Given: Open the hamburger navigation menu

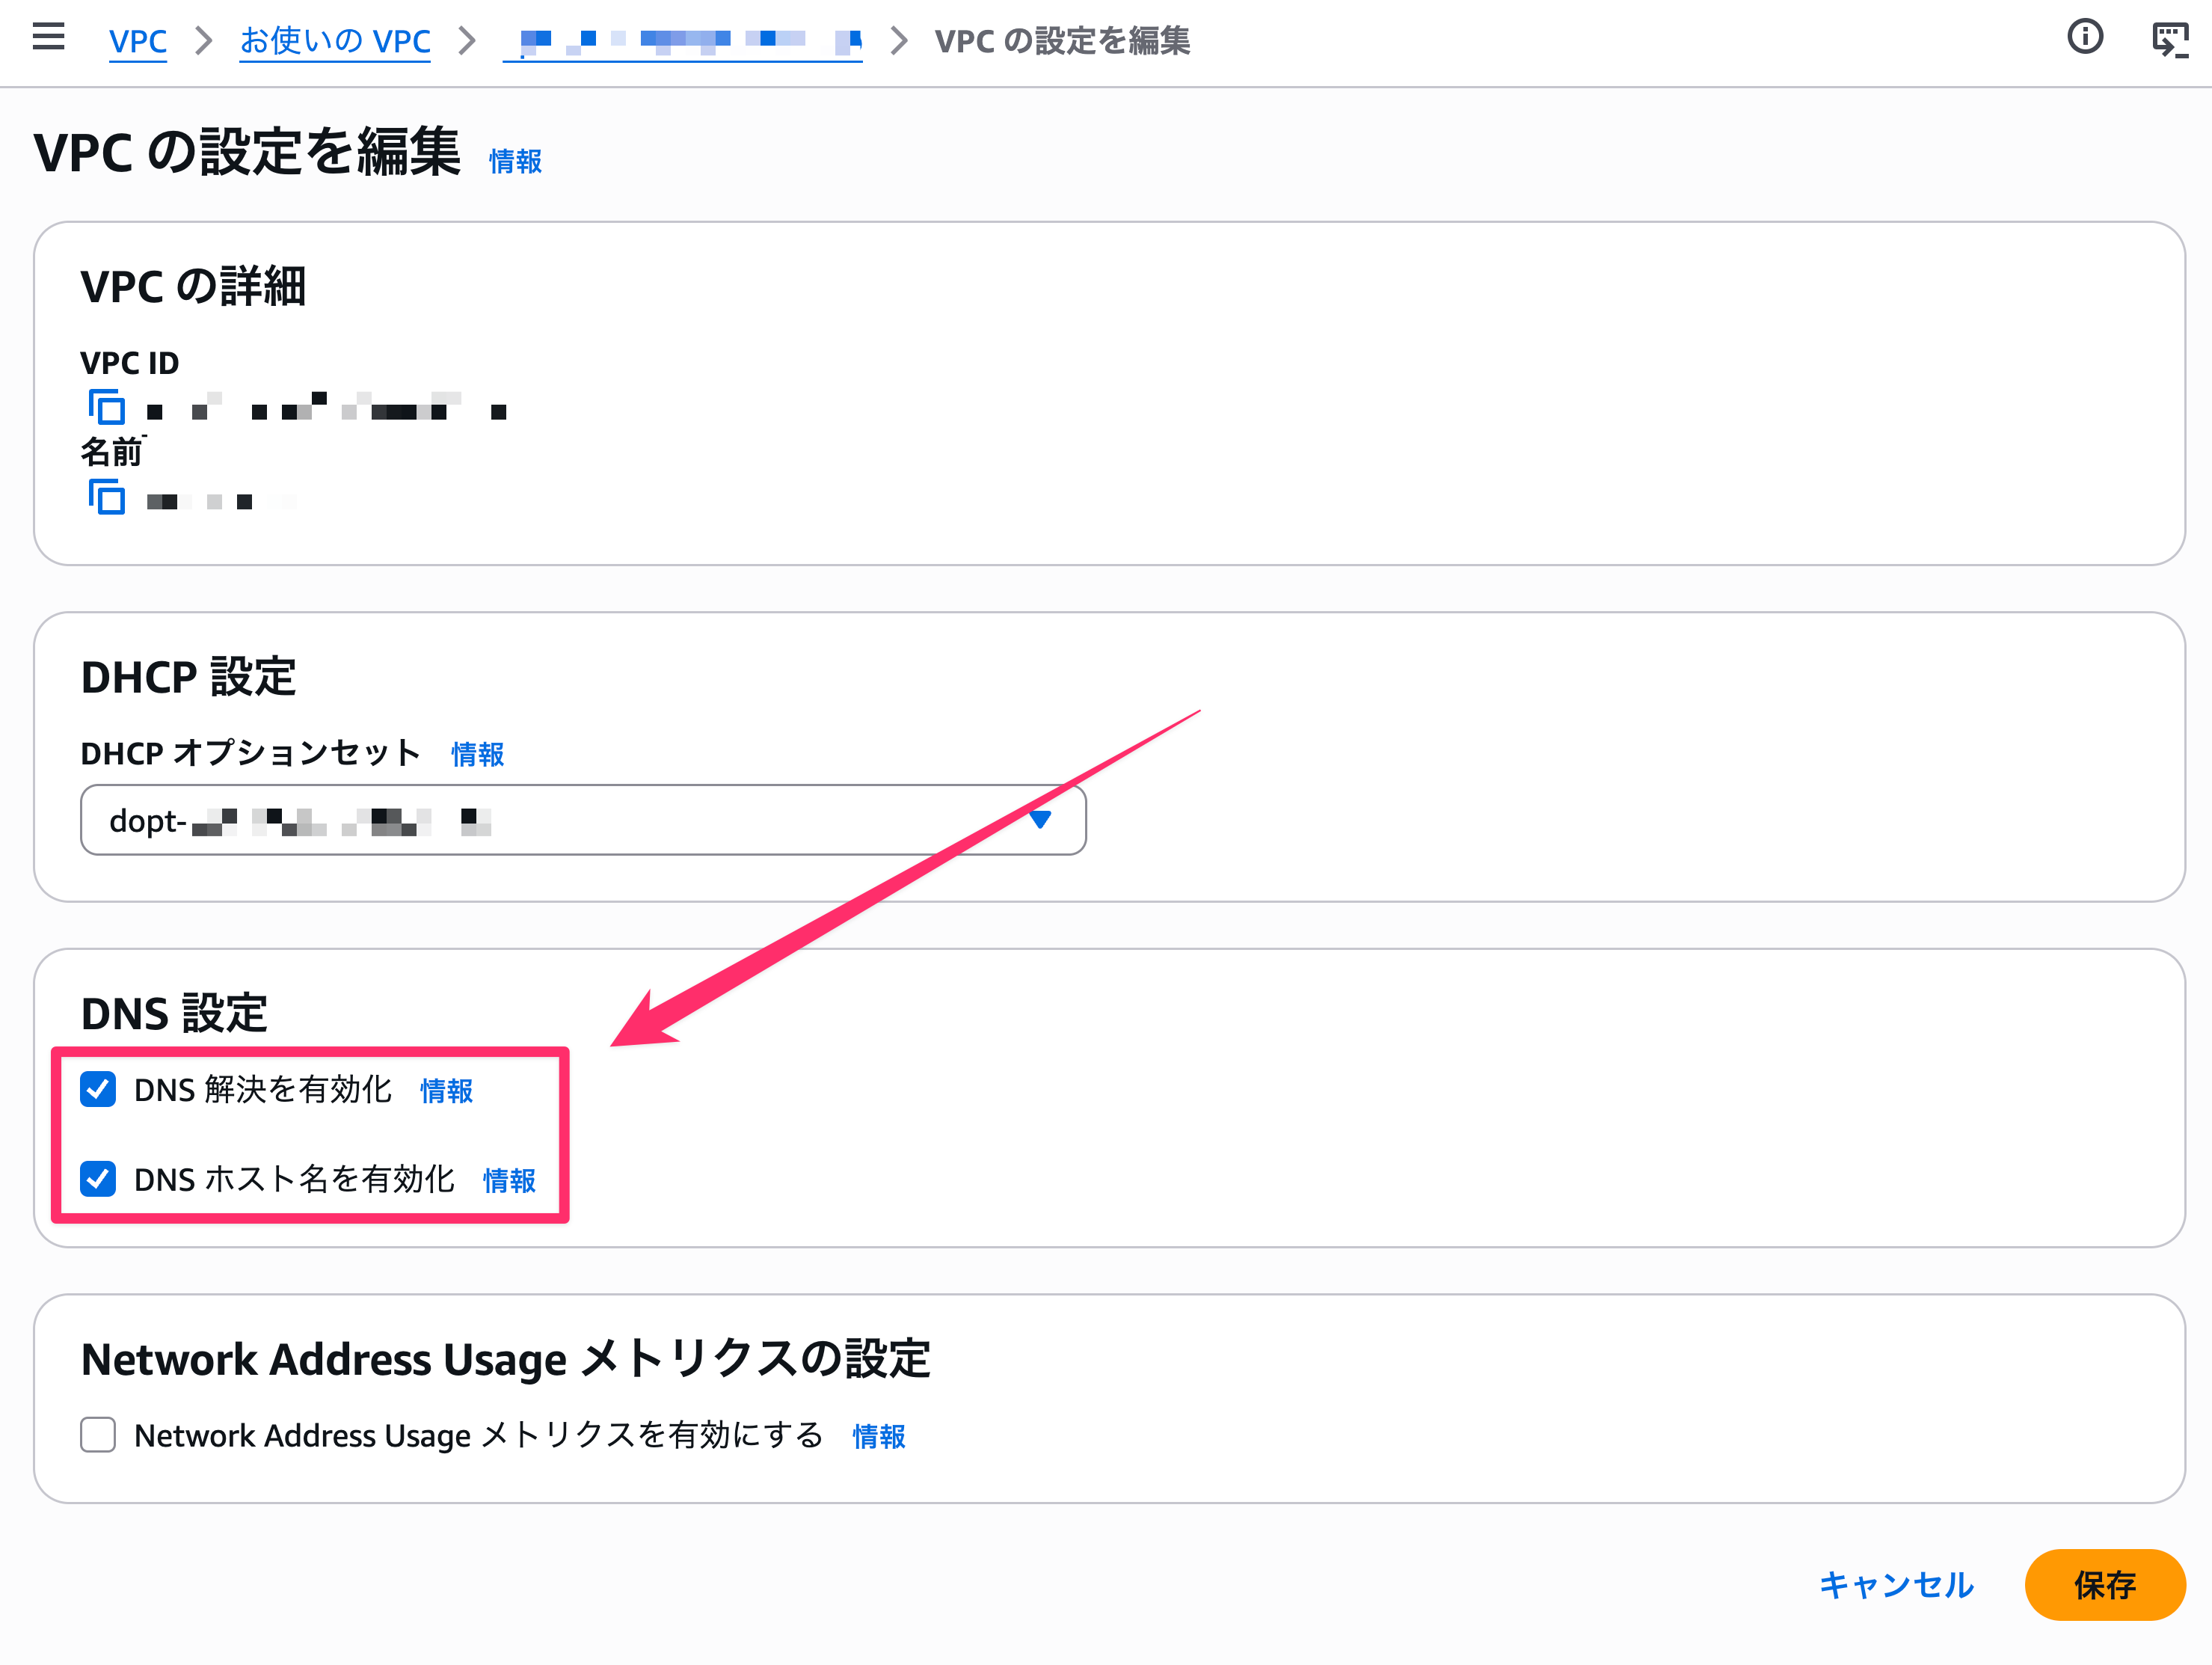Looking at the screenshot, I should tap(48, 38).
